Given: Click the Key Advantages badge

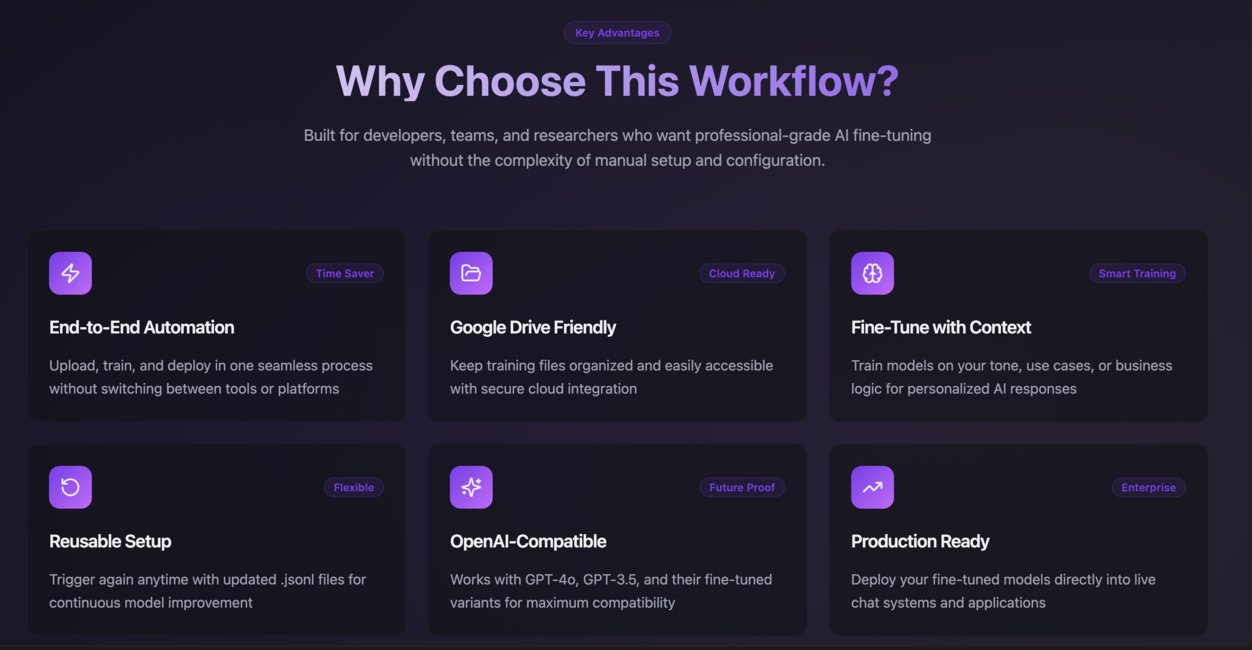Looking at the screenshot, I should [x=617, y=33].
